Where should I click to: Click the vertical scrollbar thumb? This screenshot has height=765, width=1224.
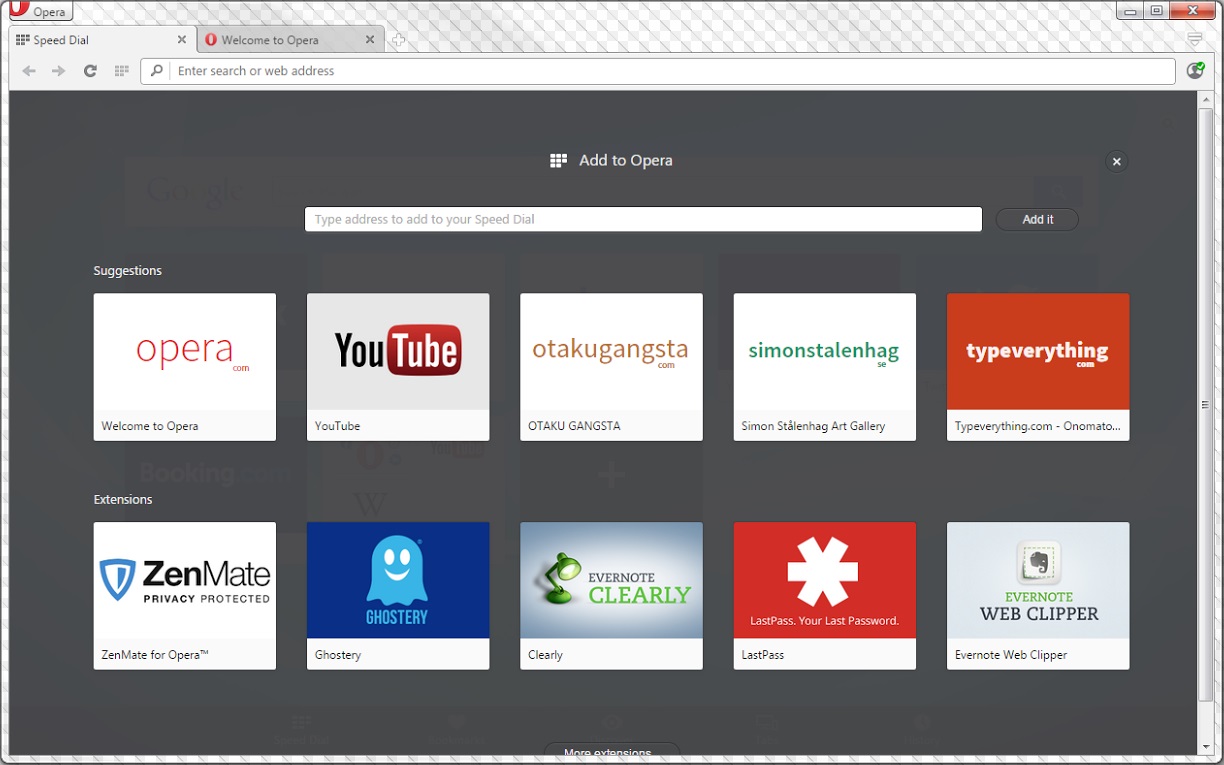point(1205,404)
